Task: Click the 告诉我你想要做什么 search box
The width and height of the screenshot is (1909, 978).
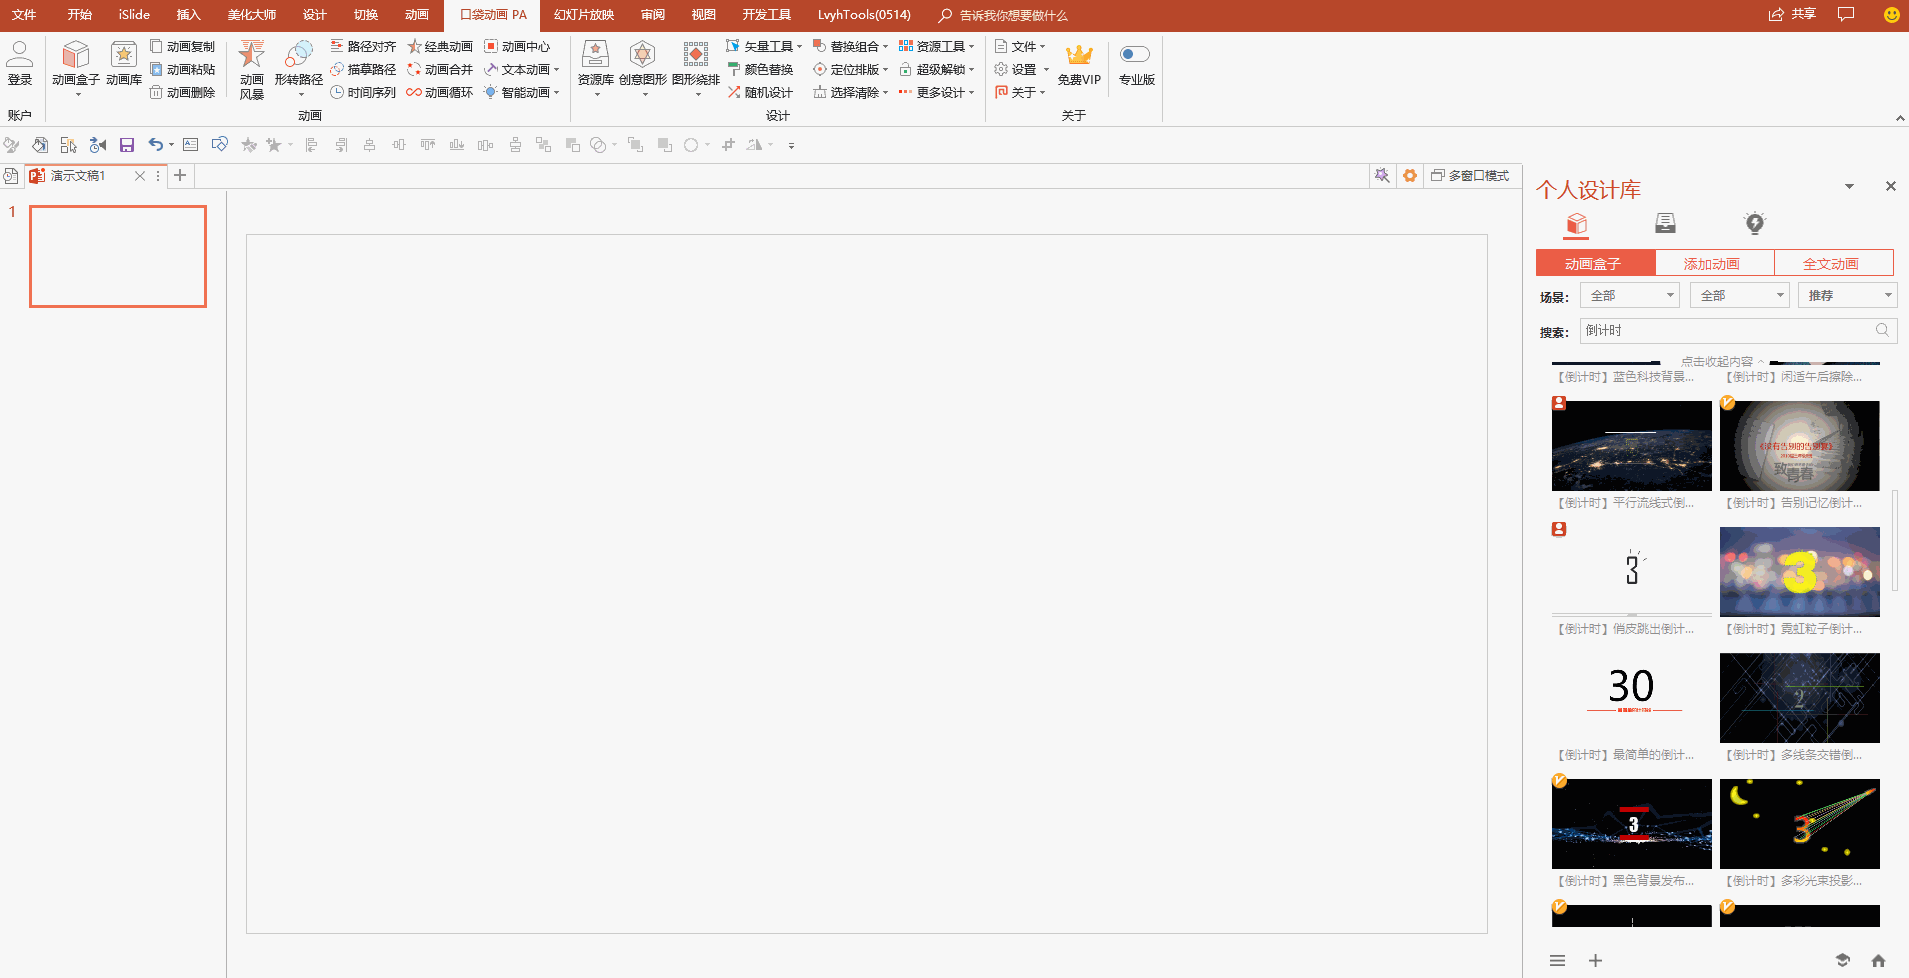Action: point(1004,15)
